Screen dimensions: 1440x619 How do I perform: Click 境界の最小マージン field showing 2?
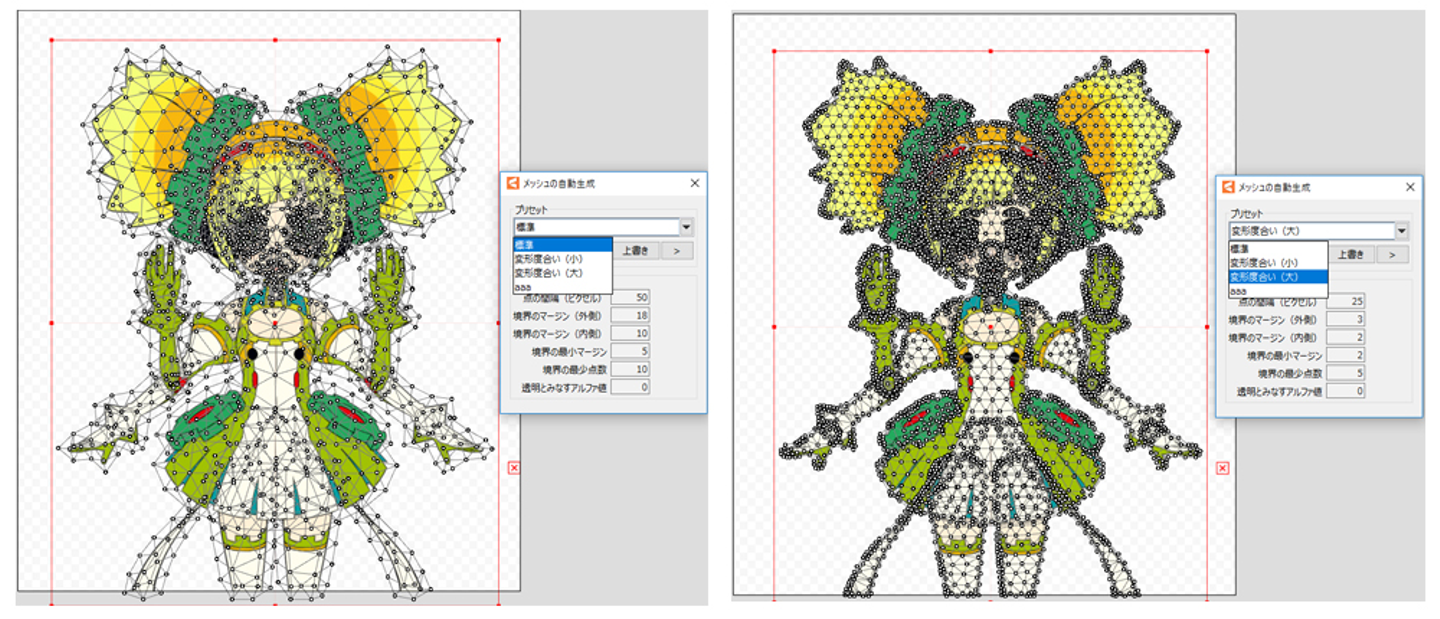(x=1346, y=355)
